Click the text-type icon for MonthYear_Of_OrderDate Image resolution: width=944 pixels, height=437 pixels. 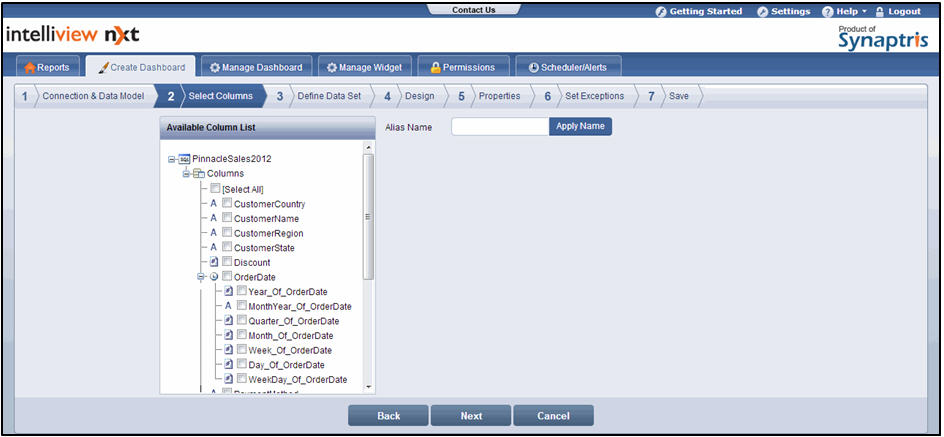pyautogui.click(x=228, y=306)
